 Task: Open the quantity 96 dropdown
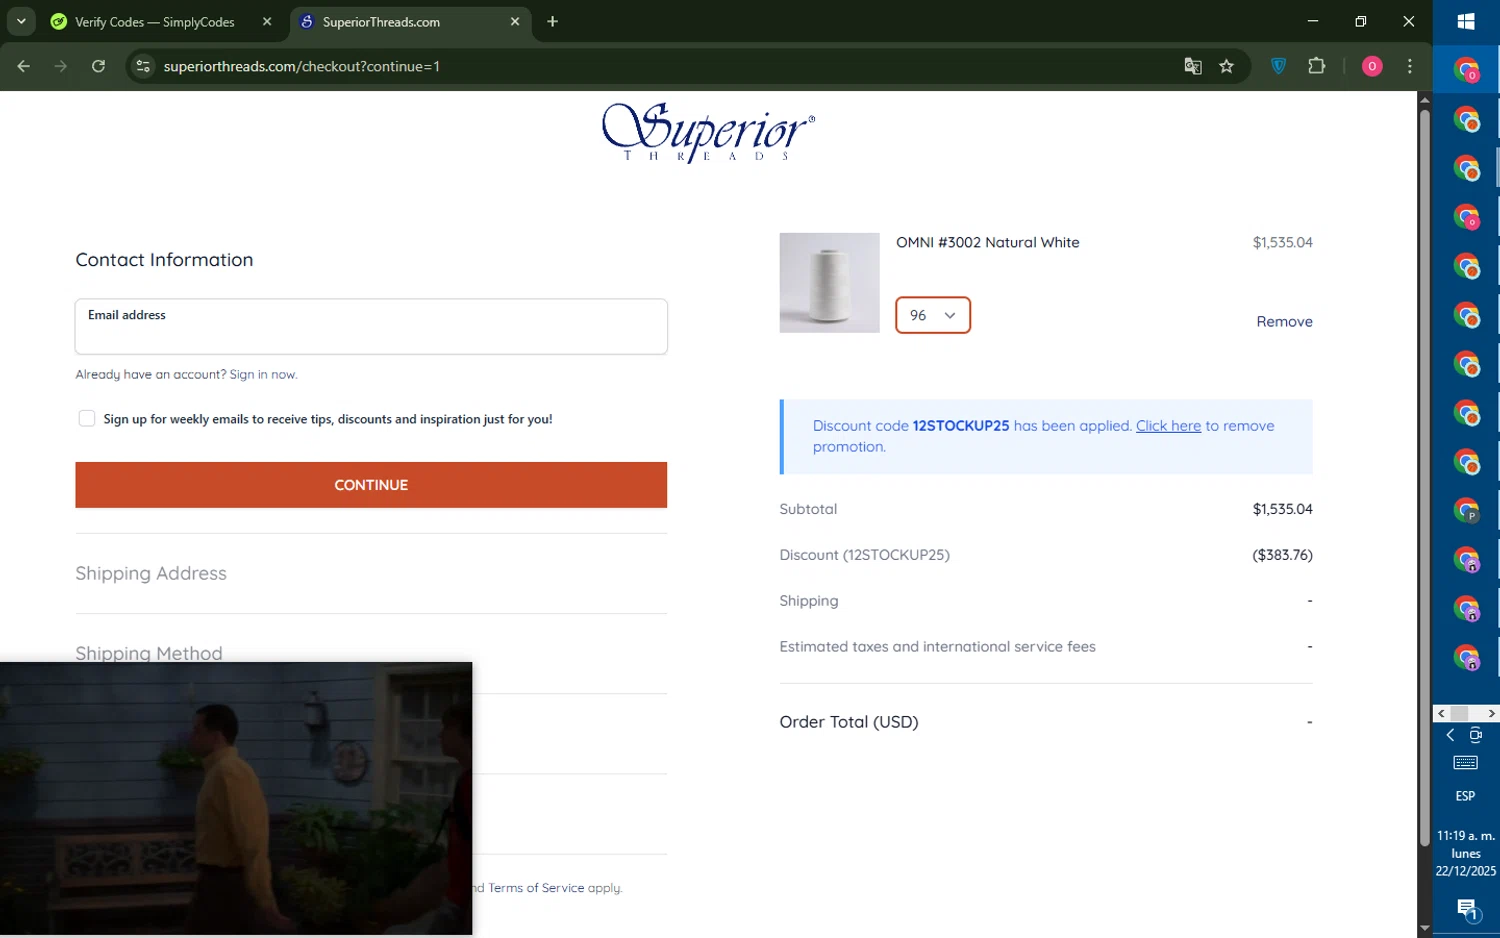coord(933,315)
